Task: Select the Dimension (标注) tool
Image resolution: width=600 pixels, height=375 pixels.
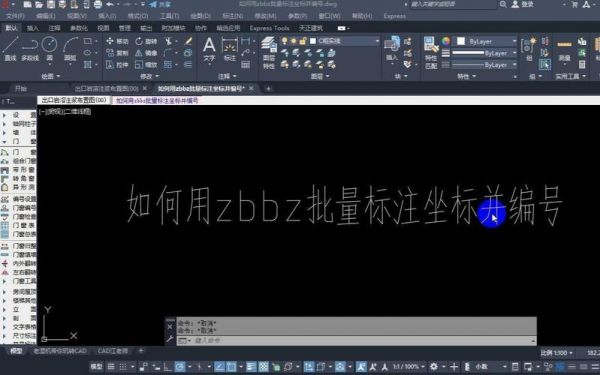Action: coord(230,50)
